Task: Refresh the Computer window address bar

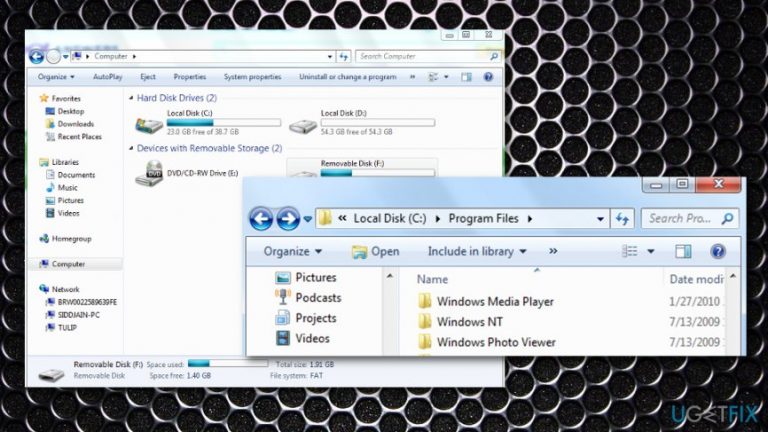Action: tap(343, 56)
